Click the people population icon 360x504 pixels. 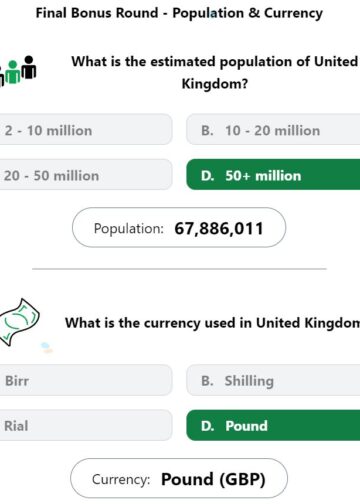[x=18, y=71]
